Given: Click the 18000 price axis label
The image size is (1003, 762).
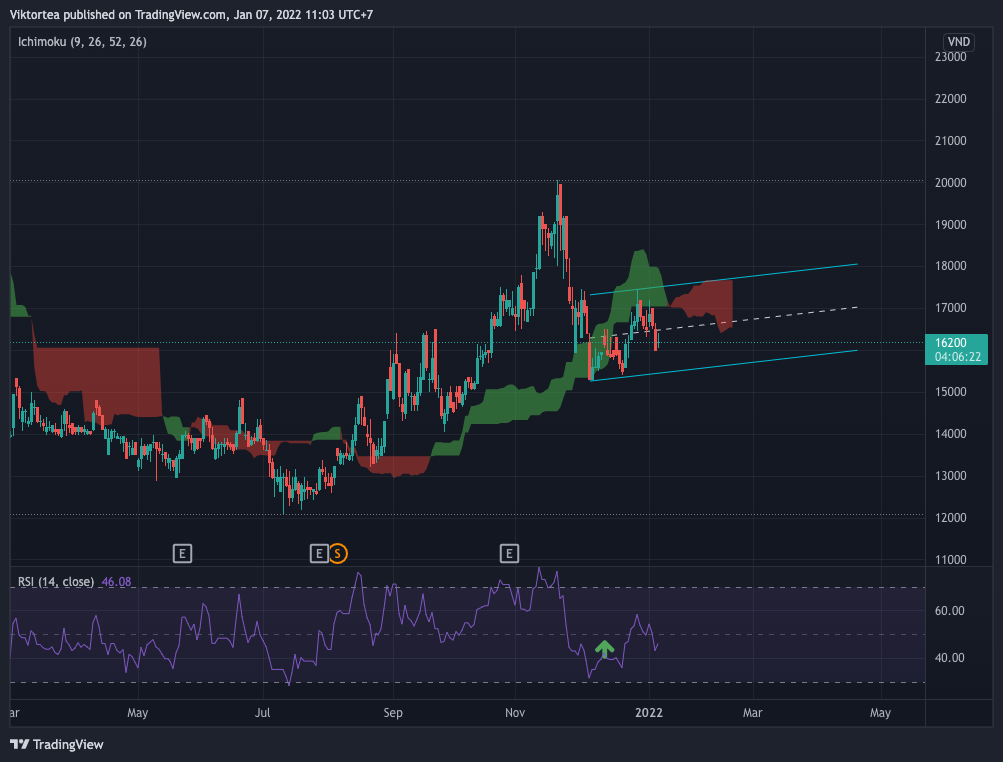Looking at the screenshot, I should coord(951,266).
